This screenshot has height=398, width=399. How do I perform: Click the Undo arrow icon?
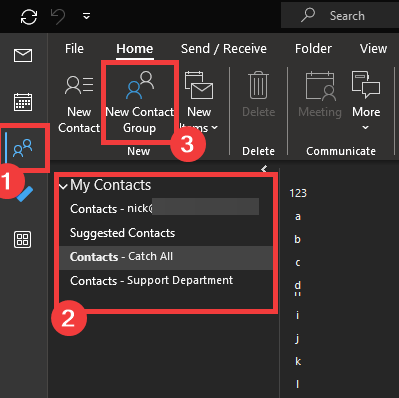point(58,16)
